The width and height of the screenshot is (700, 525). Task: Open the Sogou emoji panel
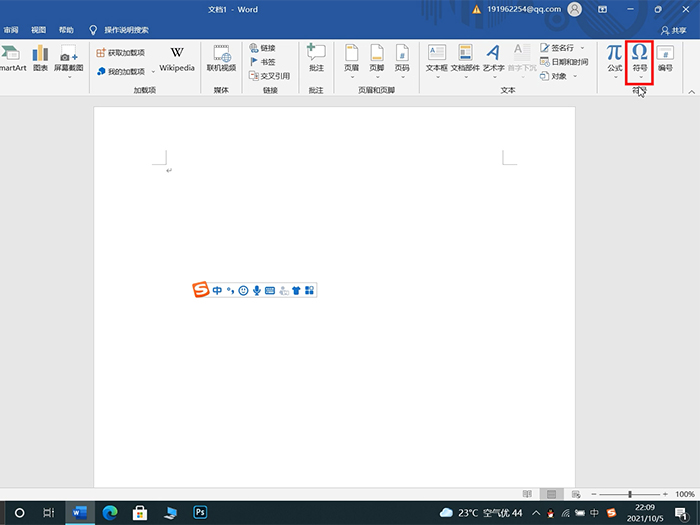[243, 291]
